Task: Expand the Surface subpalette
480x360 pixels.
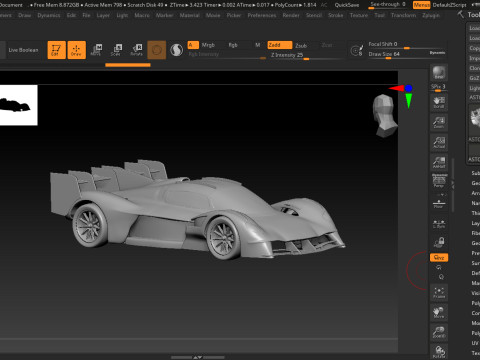Action: [x=475, y=263]
